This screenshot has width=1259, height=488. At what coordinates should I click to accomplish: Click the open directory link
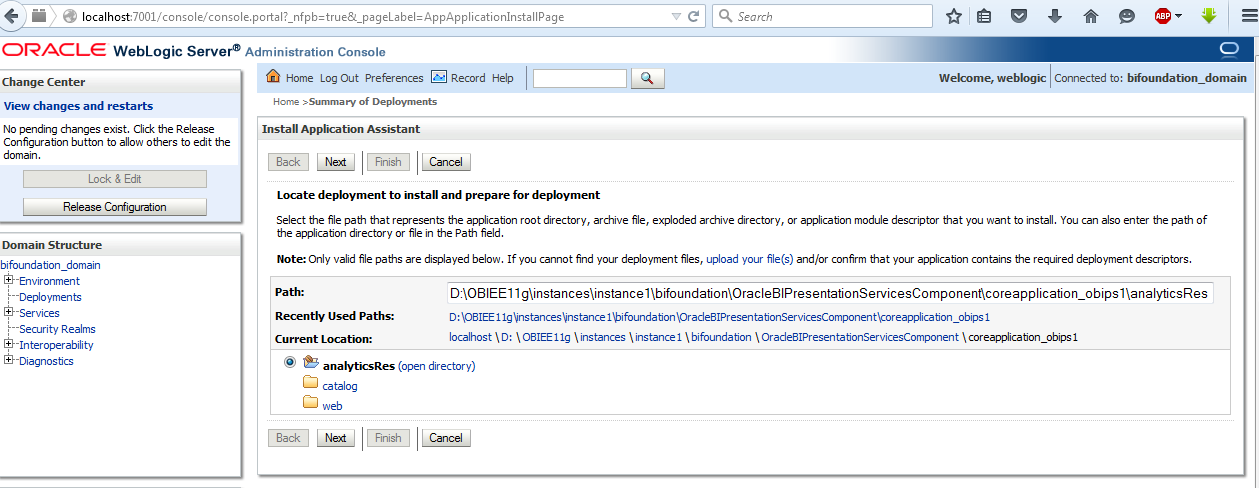pos(437,366)
